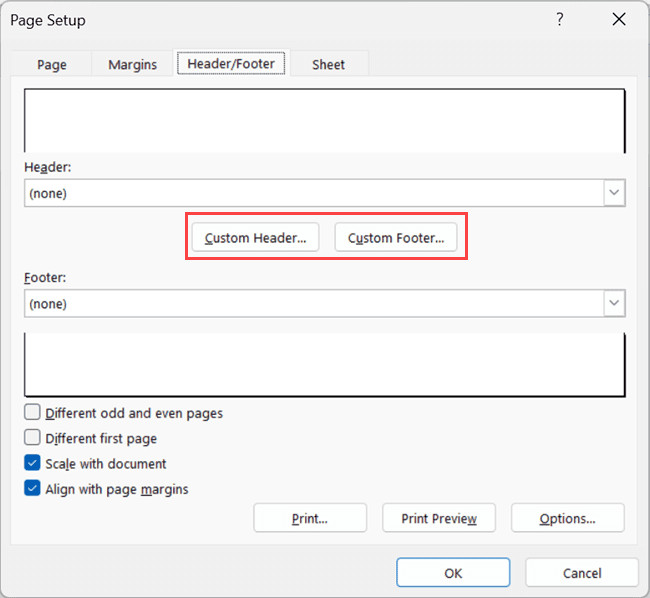Image resolution: width=650 pixels, height=598 pixels.
Task: Go to the Sheet tab
Action: click(328, 64)
